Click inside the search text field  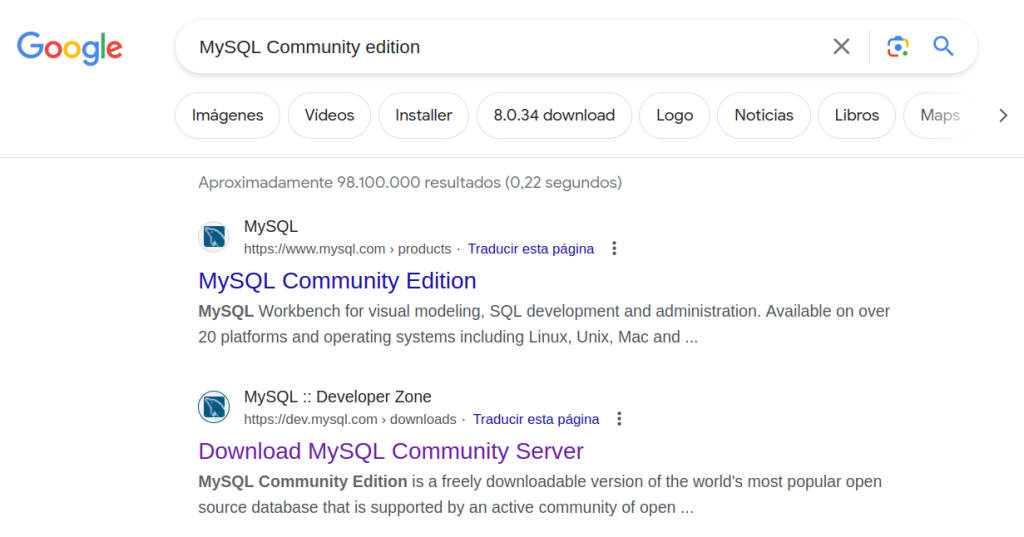tap(500, 47)
